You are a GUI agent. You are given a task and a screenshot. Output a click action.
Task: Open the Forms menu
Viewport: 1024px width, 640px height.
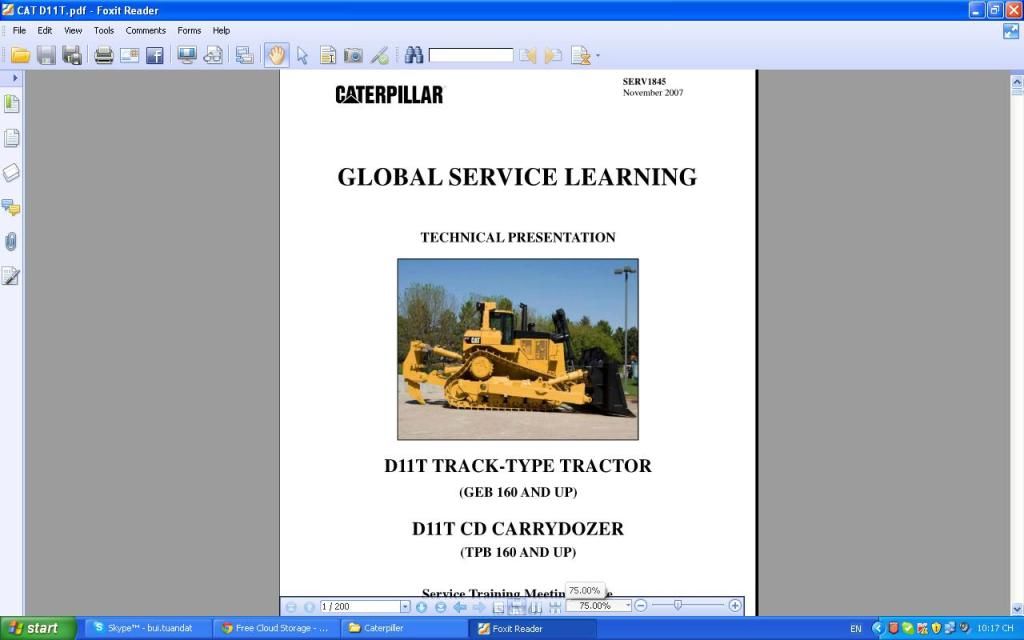(x=189, y=31)
